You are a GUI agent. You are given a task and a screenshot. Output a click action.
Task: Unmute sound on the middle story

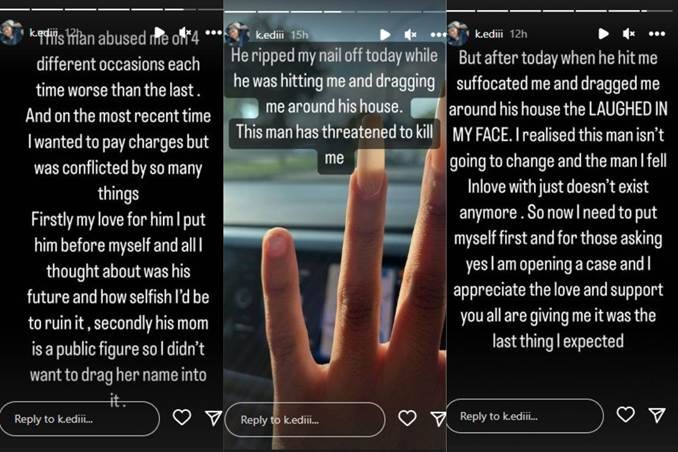(x=410, y=34)
